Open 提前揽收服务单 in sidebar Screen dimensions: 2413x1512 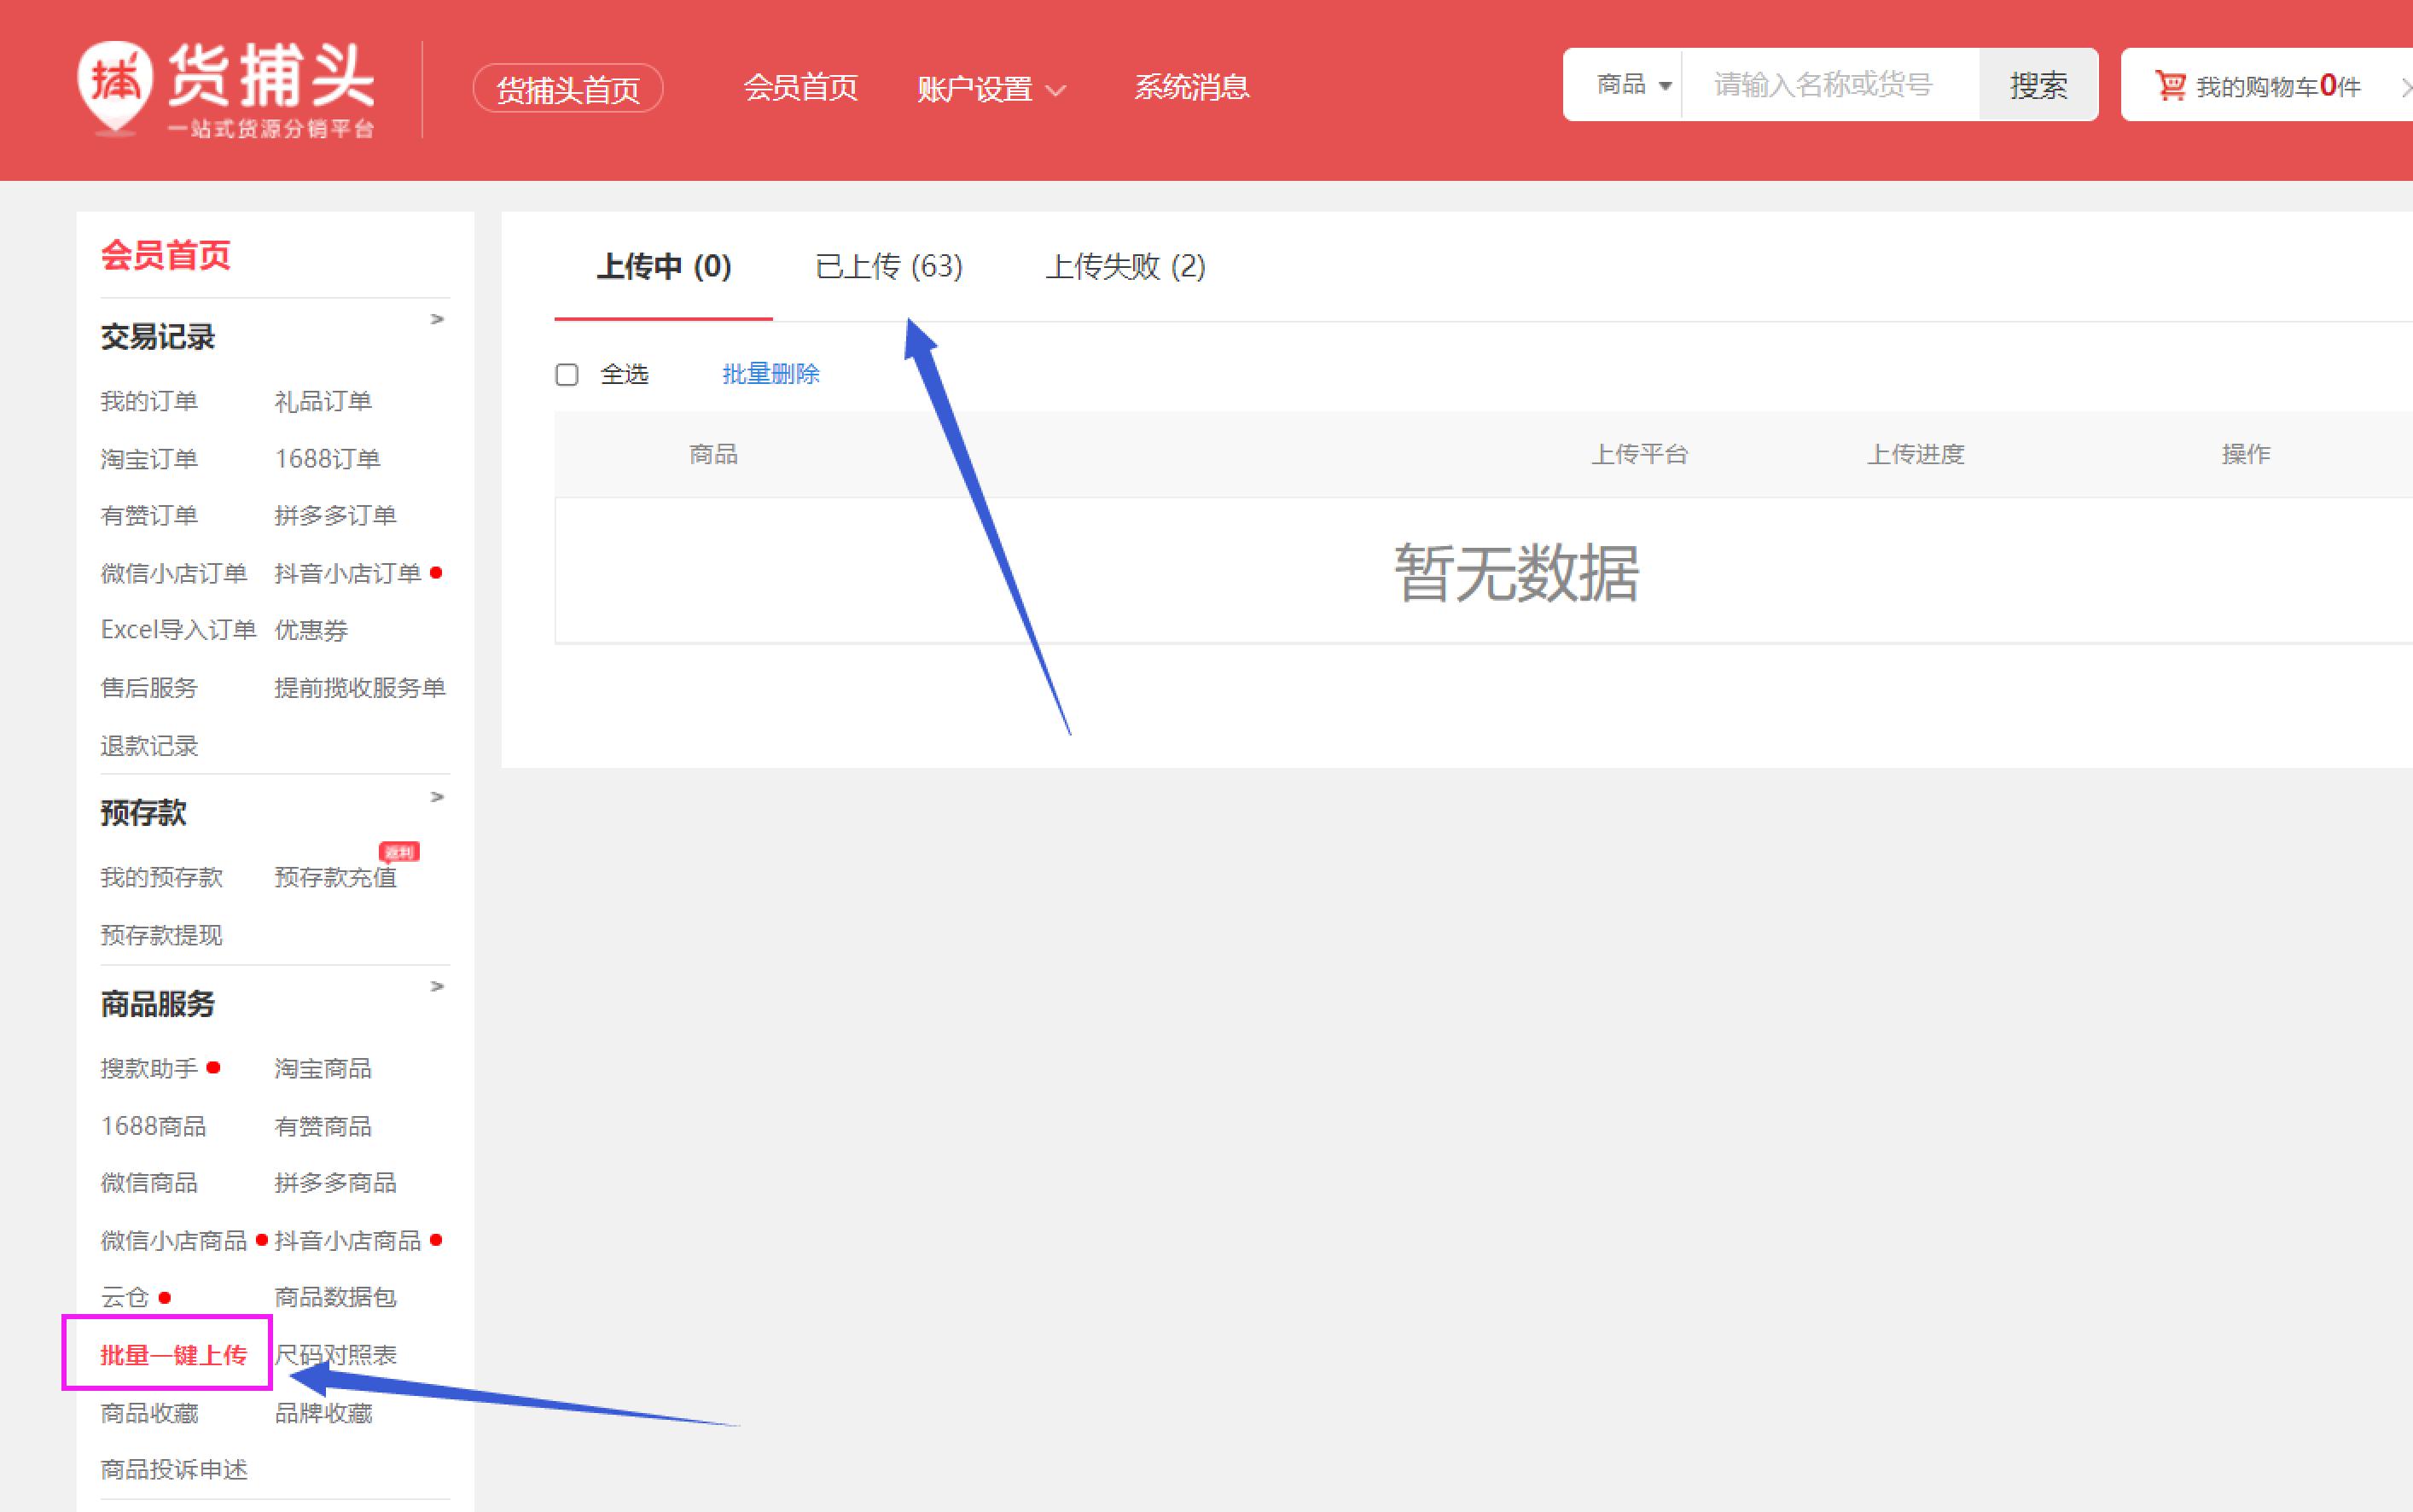pos(360,688)
